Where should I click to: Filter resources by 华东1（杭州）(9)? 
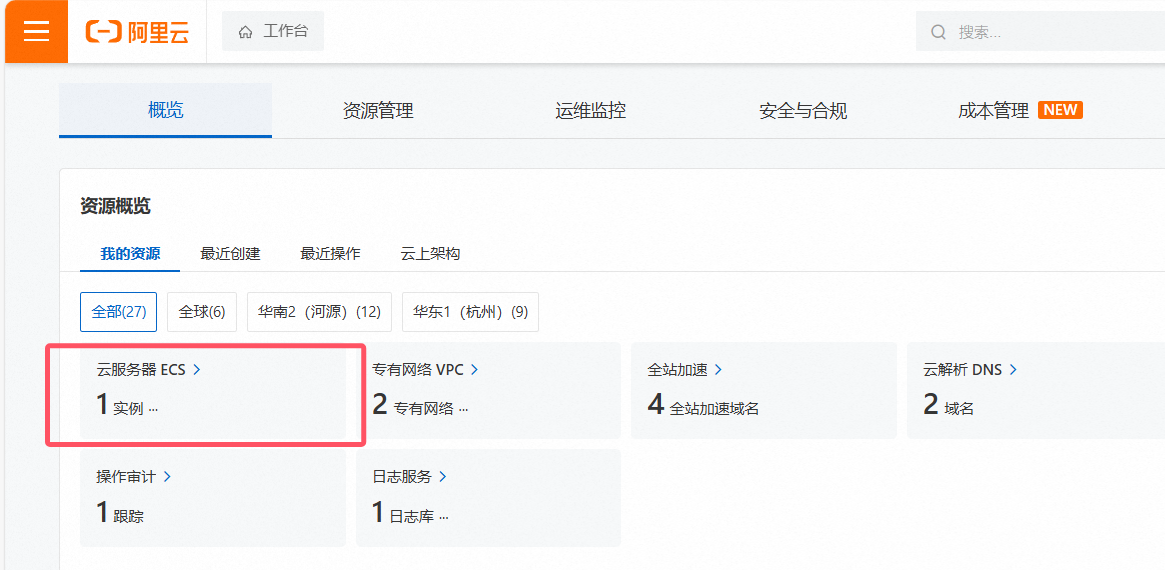470,312
